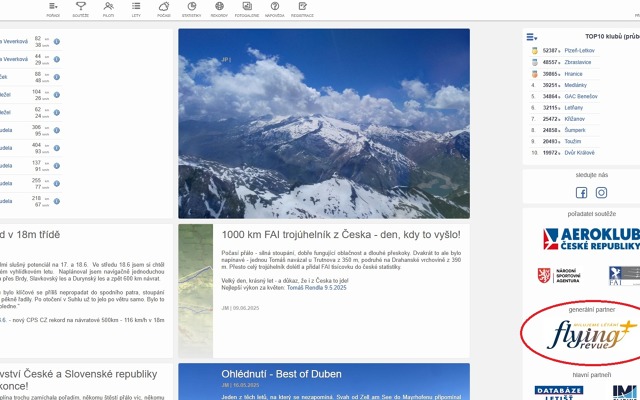
Task: Show info for the 44 km flight
Action: pos(57,59)
